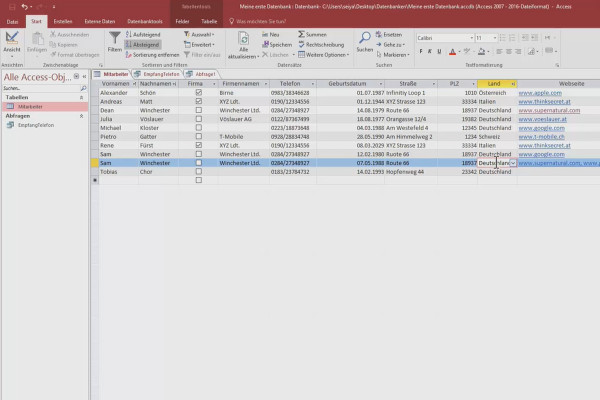
Task: Toggle bold formatting (F)
Action: [421, 51]
